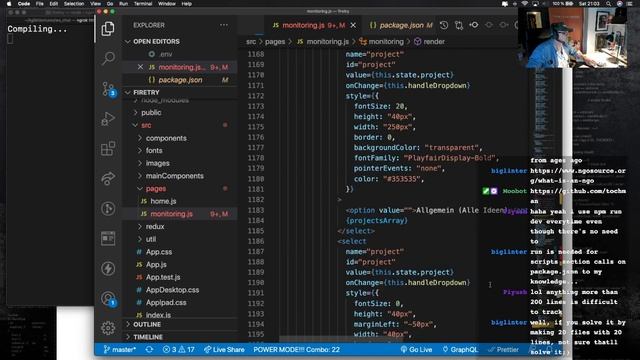This screenshot has height=360, width=640.
Task: Collapse the Open Editors section
Action: 180,42
